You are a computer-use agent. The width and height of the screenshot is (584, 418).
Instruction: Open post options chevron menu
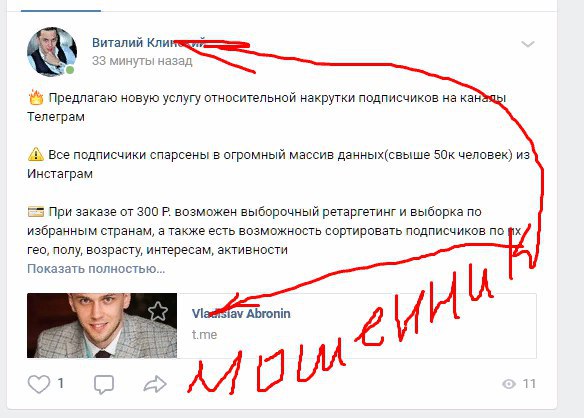(528, 44)
